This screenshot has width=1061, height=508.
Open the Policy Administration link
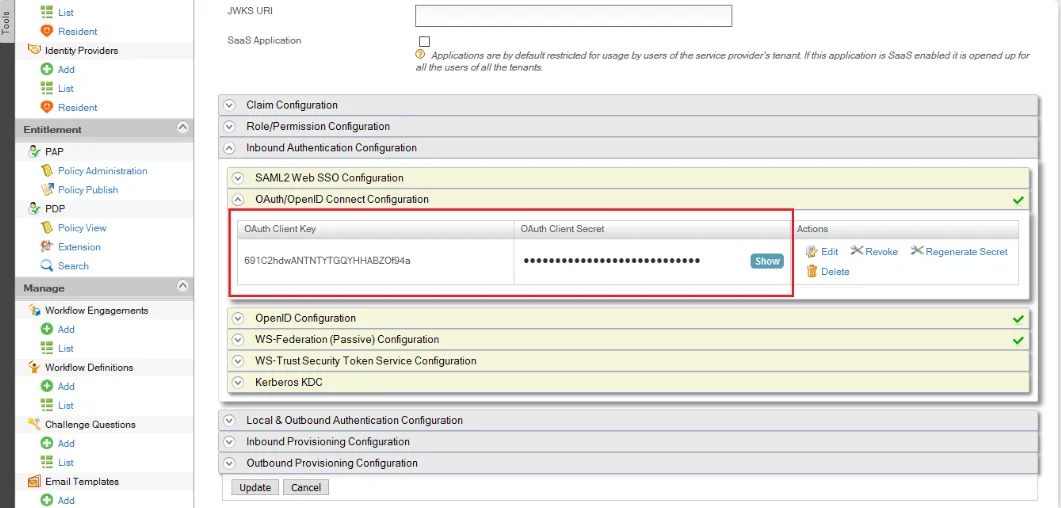tap(103, 171)
